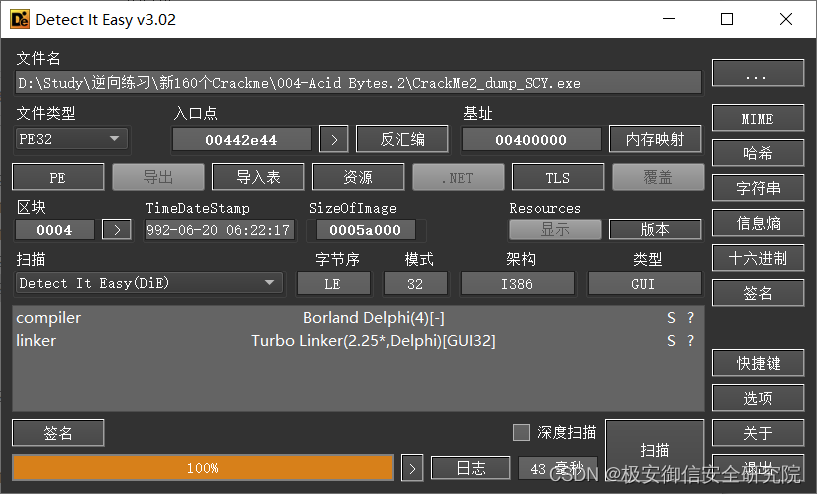The width and height of the screenshot is (817, 494).
Task: Click the SizeOfImage value 0005a000
Action: click(365, 230)
